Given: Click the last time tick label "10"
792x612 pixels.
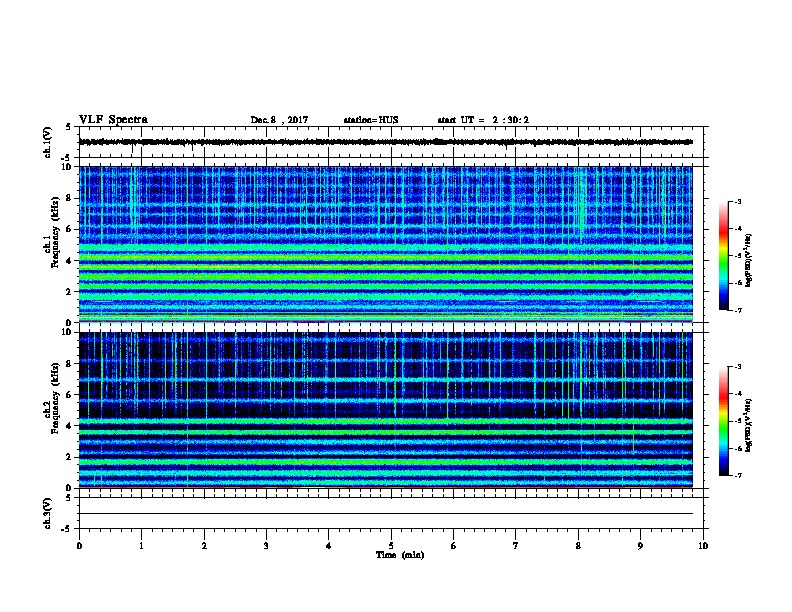Looking at the screenshot, I should point(703,546).
